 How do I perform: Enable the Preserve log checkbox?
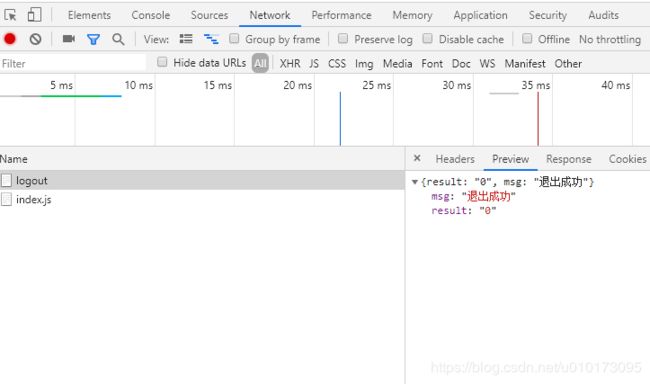pos(343,39)
